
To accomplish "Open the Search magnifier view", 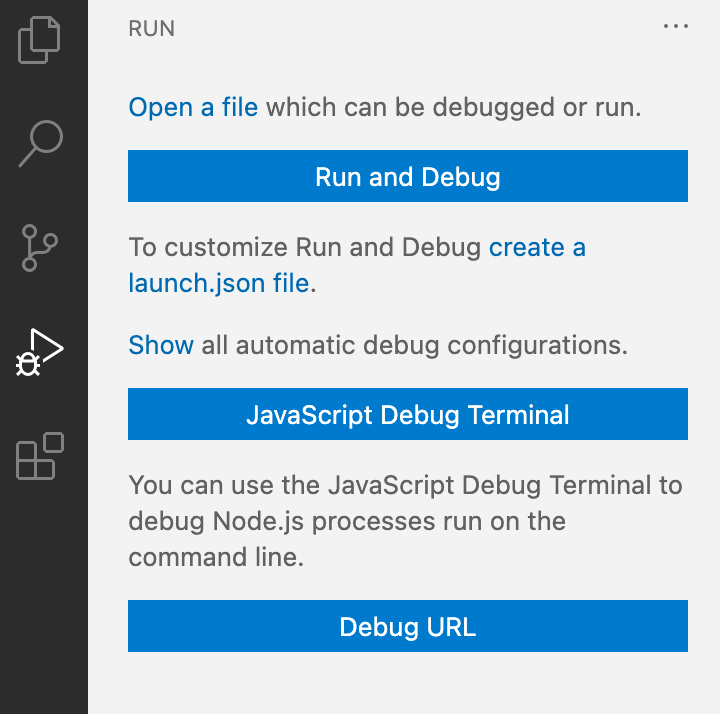I will (x=40, y=143).
